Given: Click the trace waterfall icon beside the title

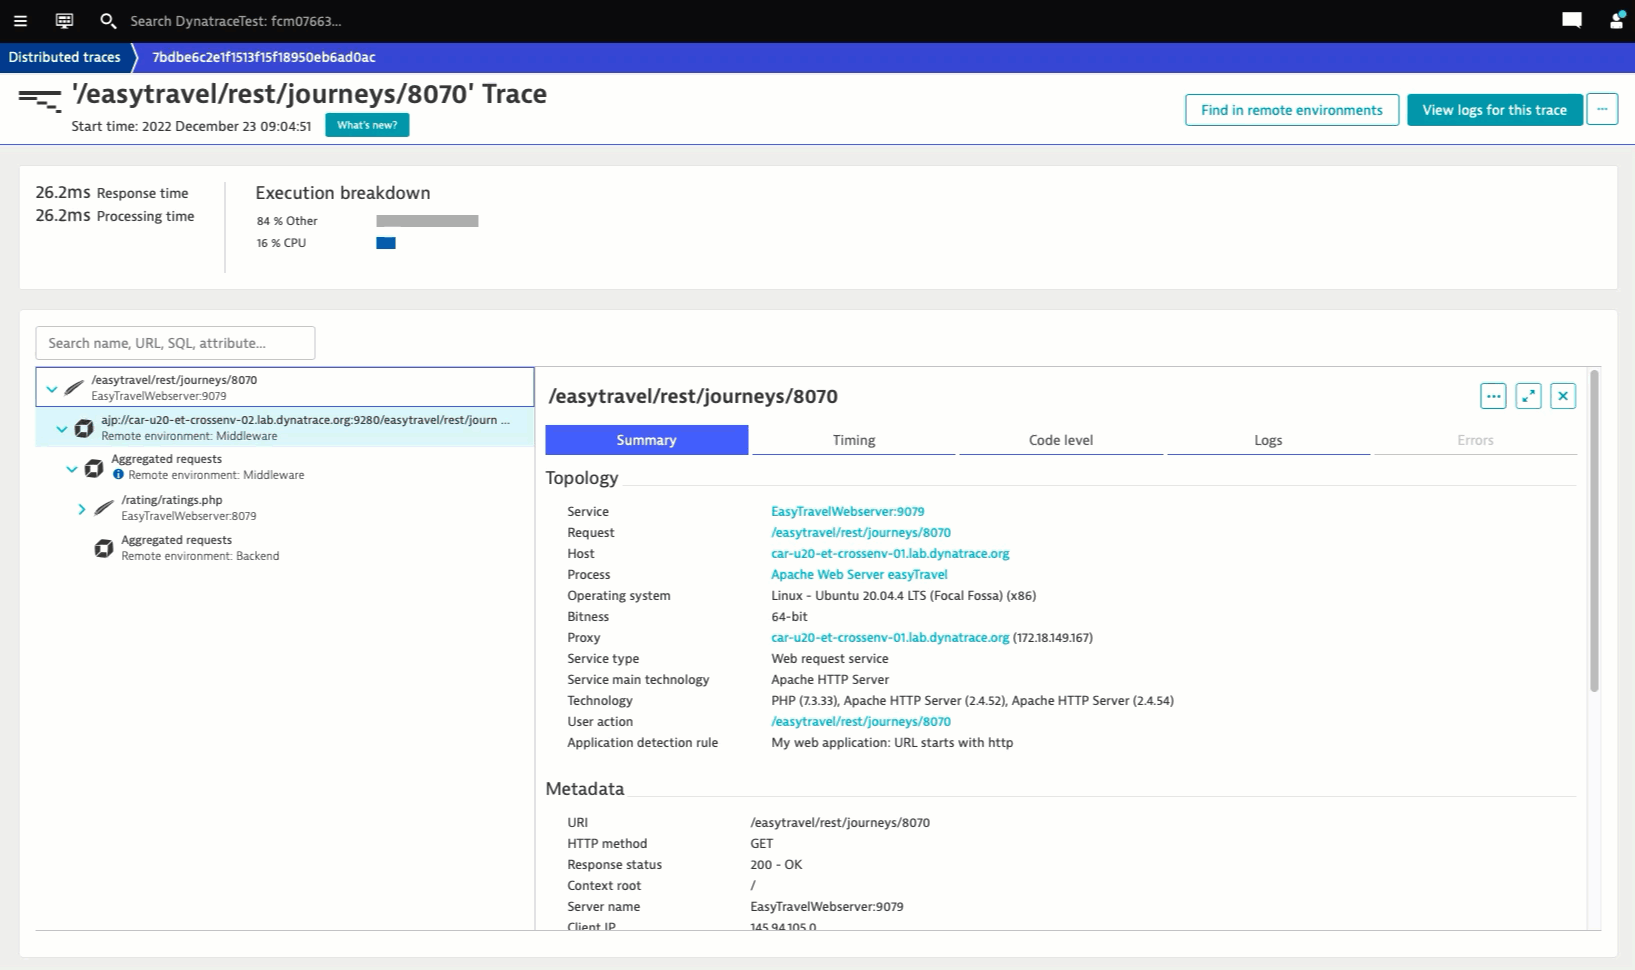Looking at the screenshot, I should point(40,100).
